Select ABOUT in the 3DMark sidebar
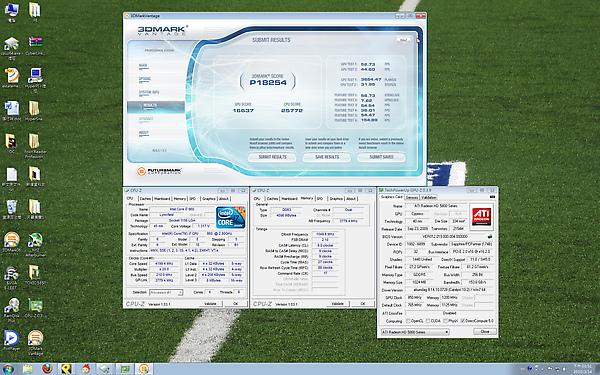Viewport: 600px width, 375px height. 144,133
